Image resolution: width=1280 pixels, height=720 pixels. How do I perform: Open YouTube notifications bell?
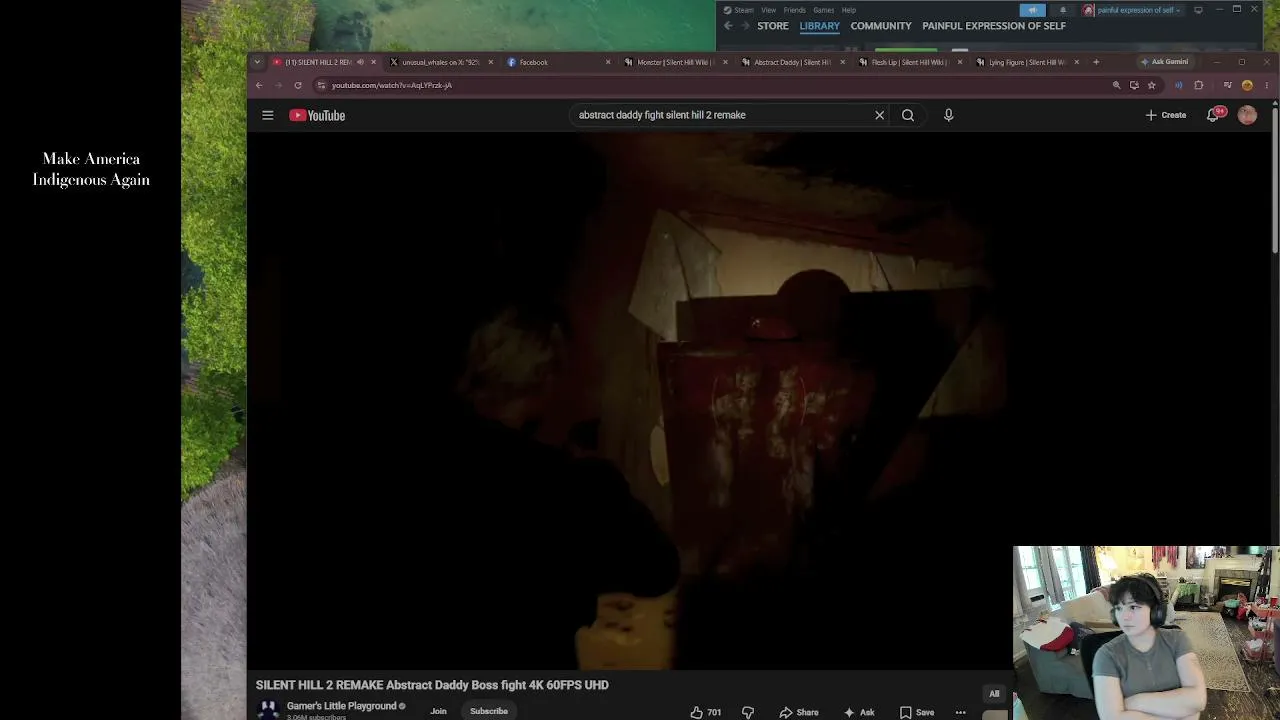coord(1215,114)
